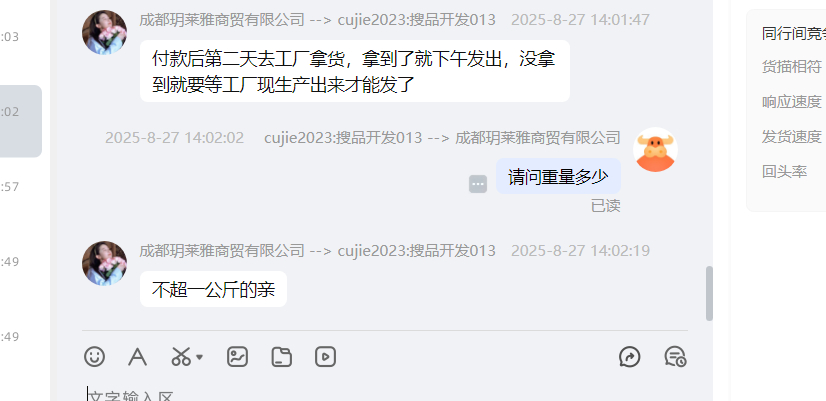Open seller avatar above 不超一公斤的亲
Screen dimensions: 826x401
(x=104, y=263)
